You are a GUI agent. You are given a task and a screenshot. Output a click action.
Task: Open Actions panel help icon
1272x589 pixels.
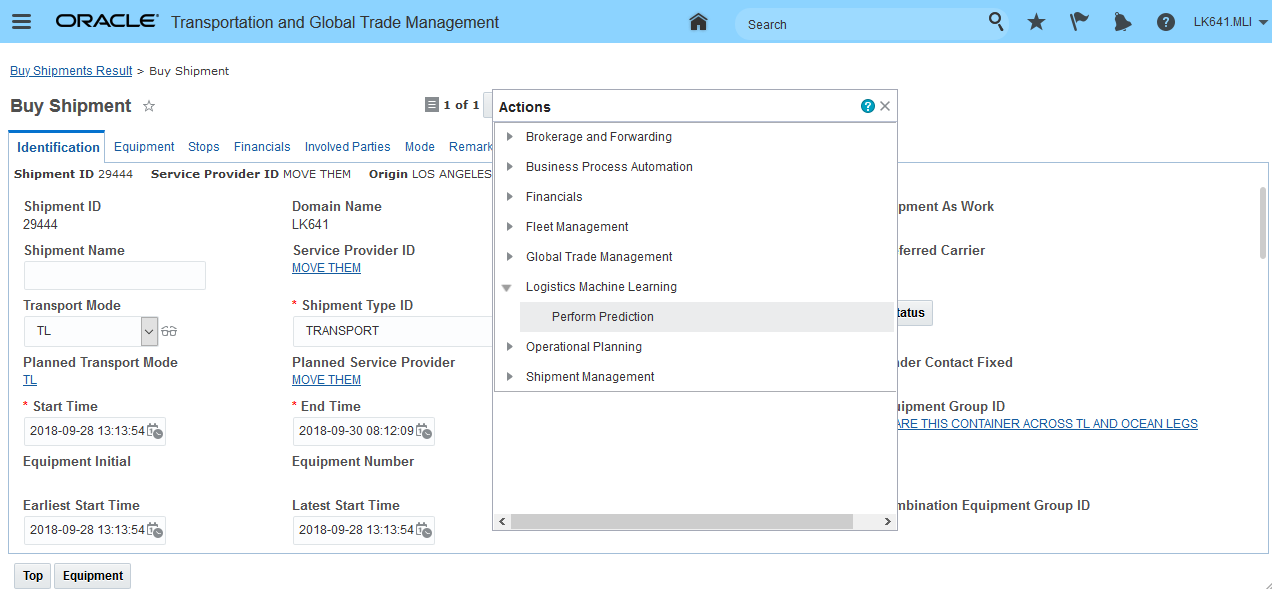867,106
